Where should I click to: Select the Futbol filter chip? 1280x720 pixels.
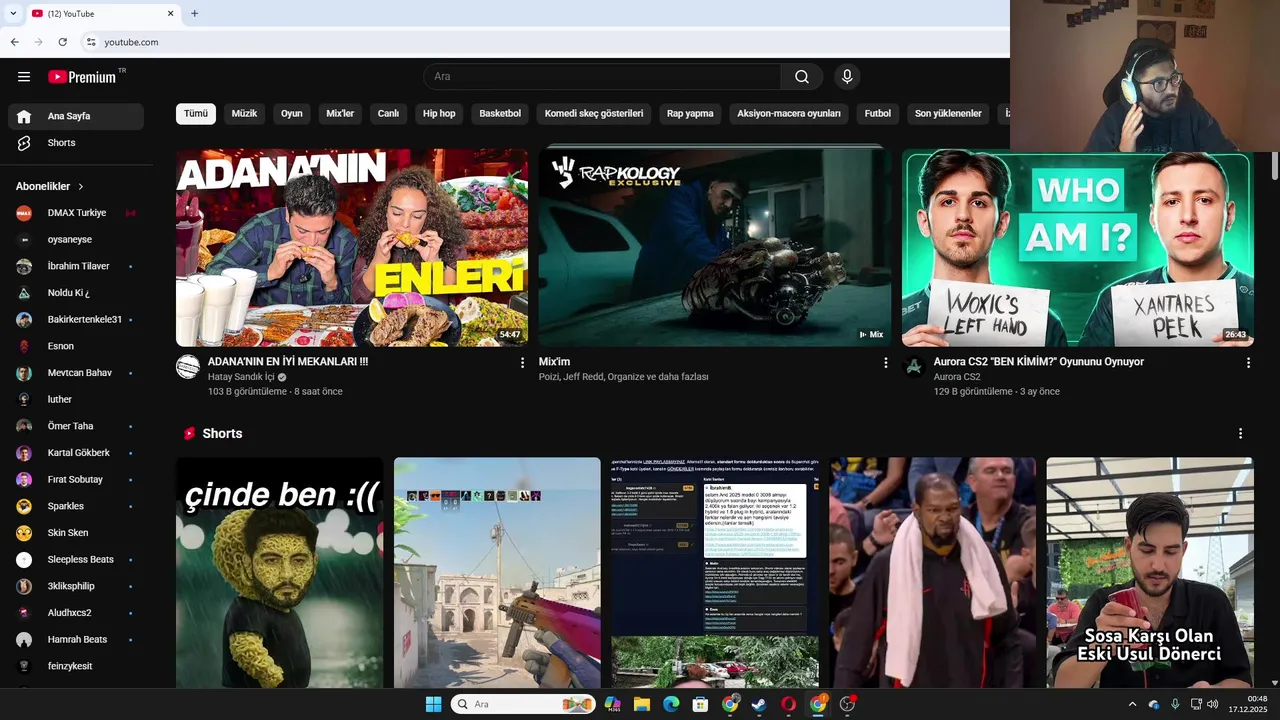[878, 114]
